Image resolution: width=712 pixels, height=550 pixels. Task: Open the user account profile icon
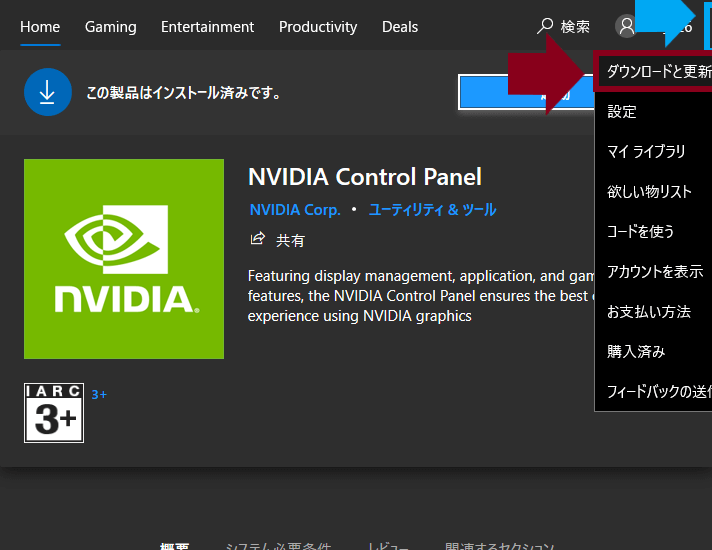[627, 27]
